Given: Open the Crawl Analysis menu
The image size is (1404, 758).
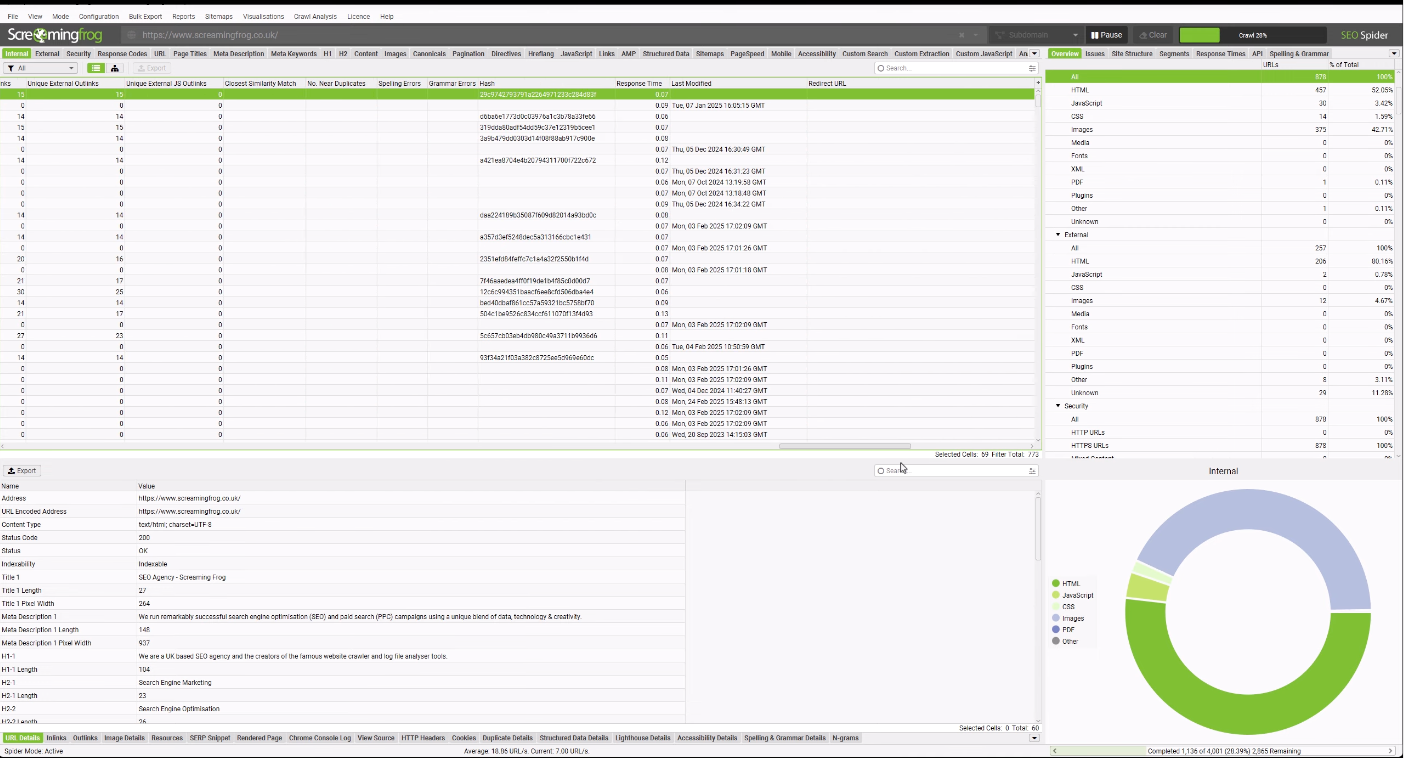Looking at the screenshot, I should point(315,16).
